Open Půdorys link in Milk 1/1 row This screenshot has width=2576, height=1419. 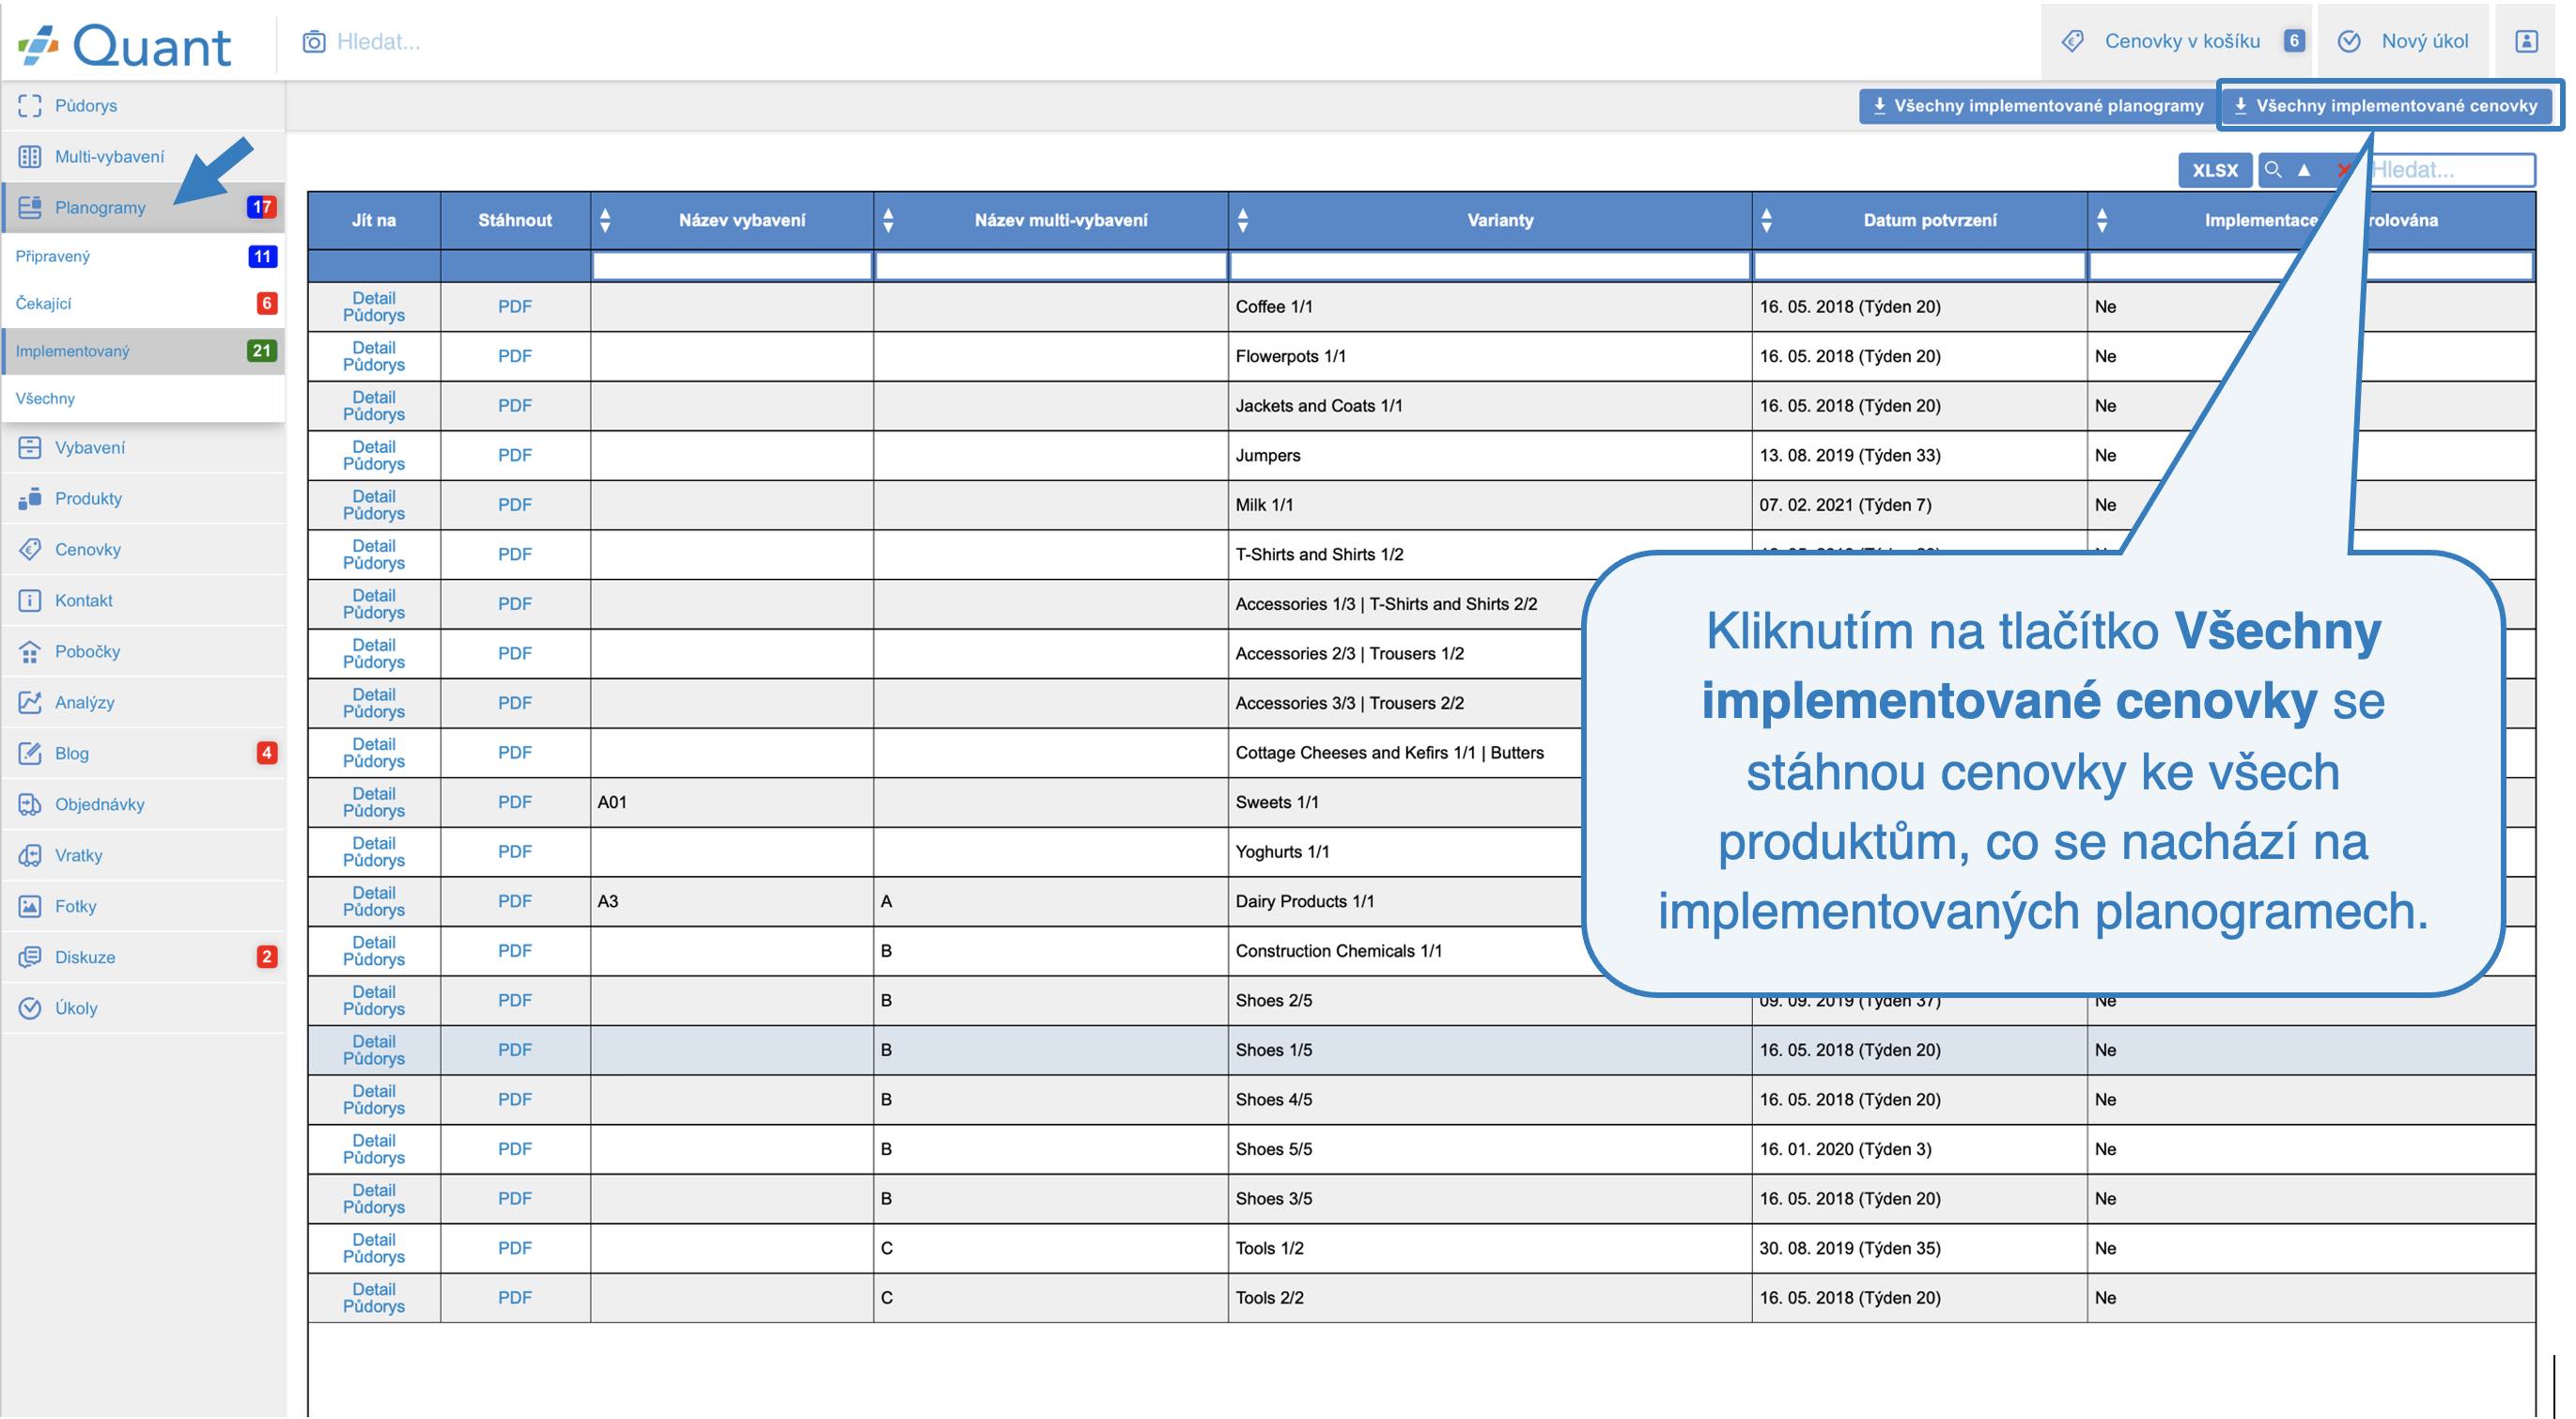click(x=374, y=513)
